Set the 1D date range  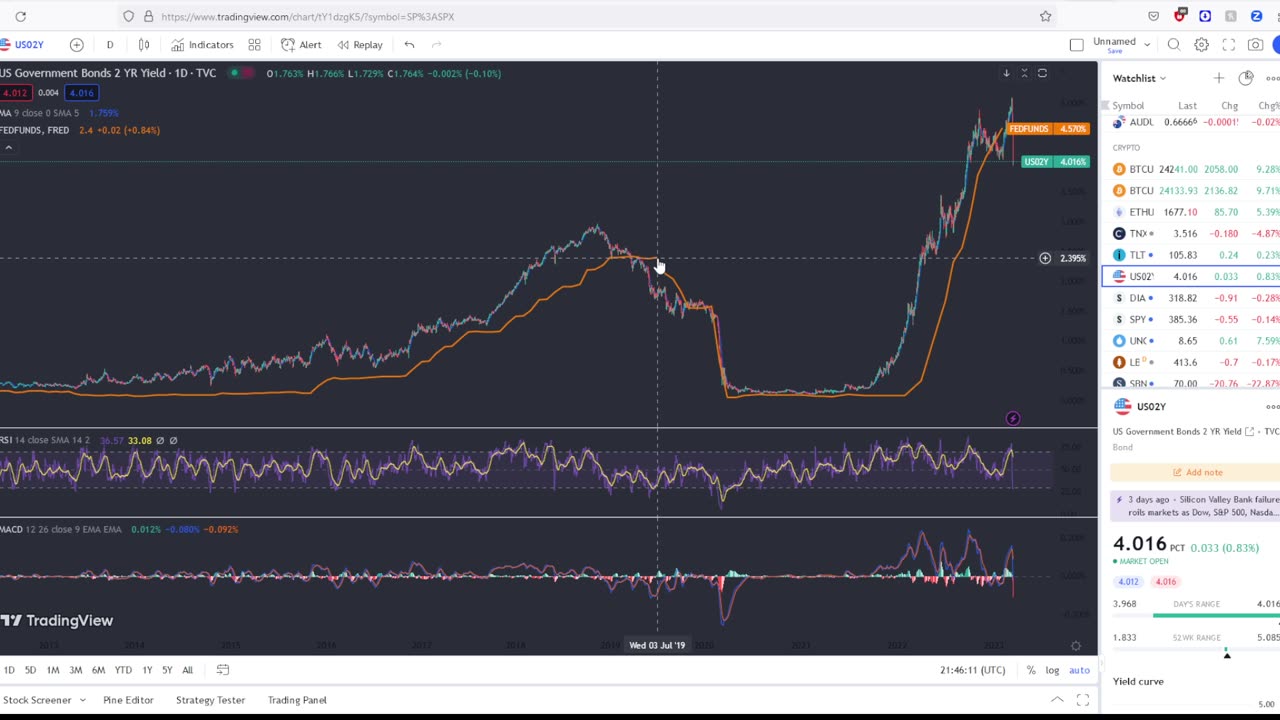[9, 670]
